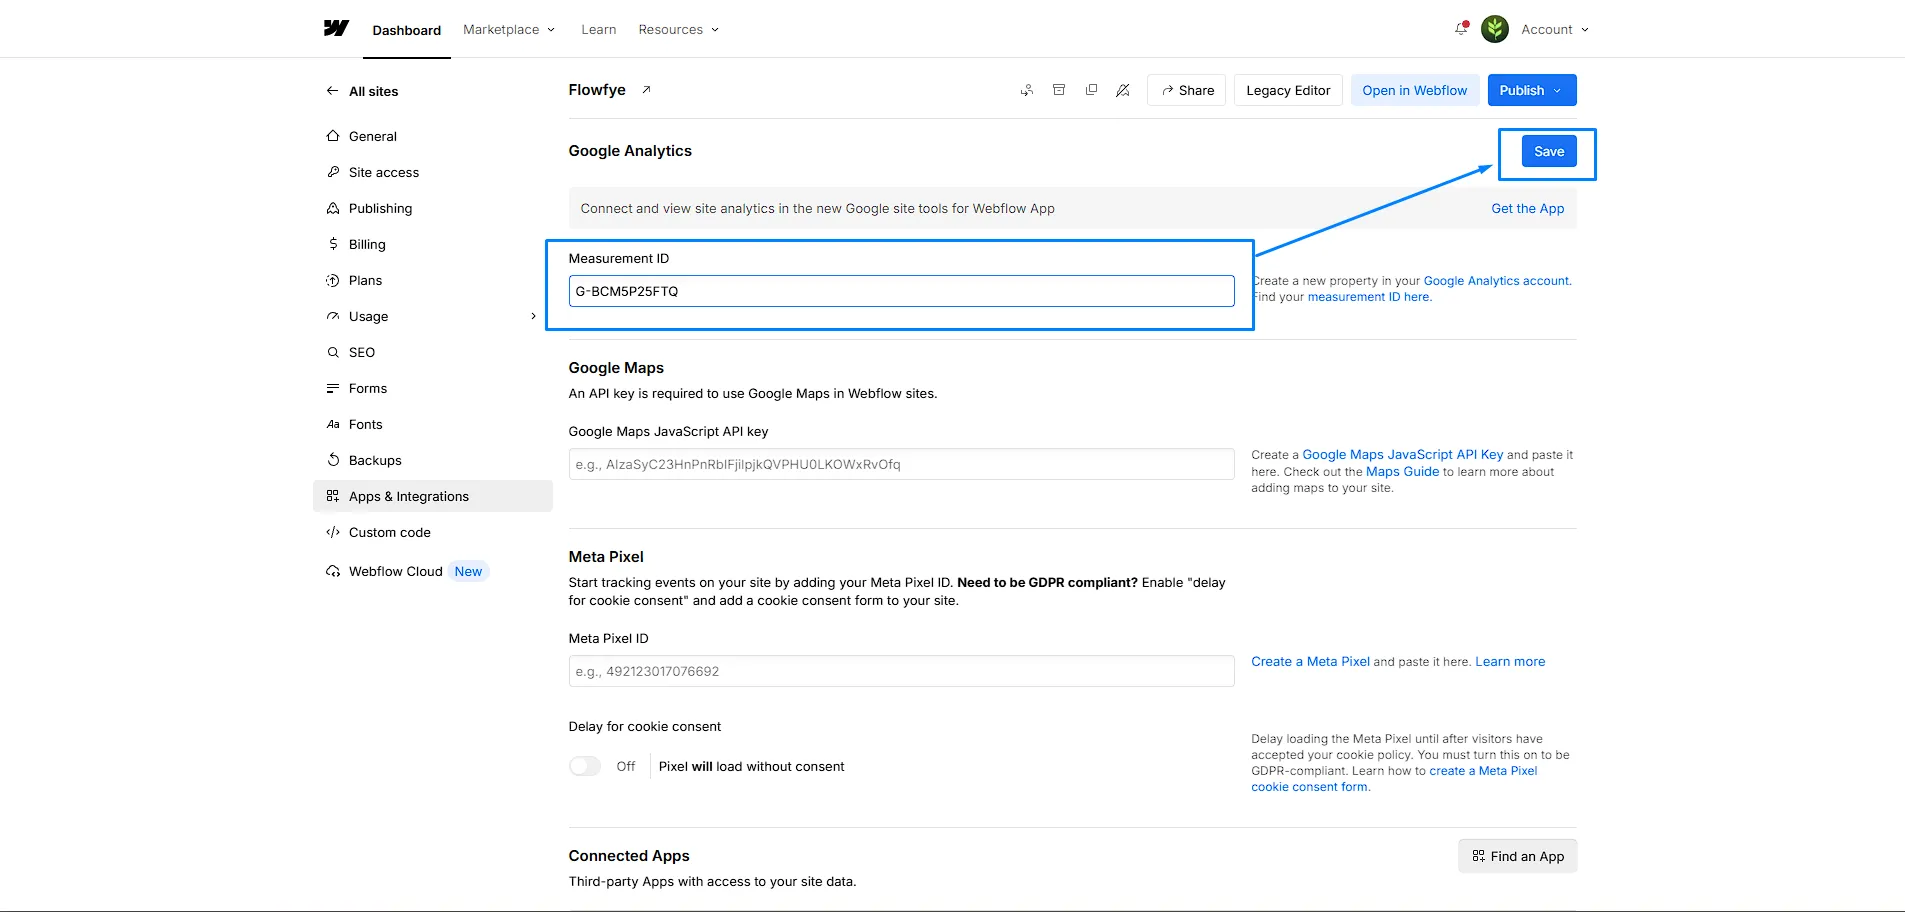
Task: Open the Maps Guide link
Action: [1402, 471]
